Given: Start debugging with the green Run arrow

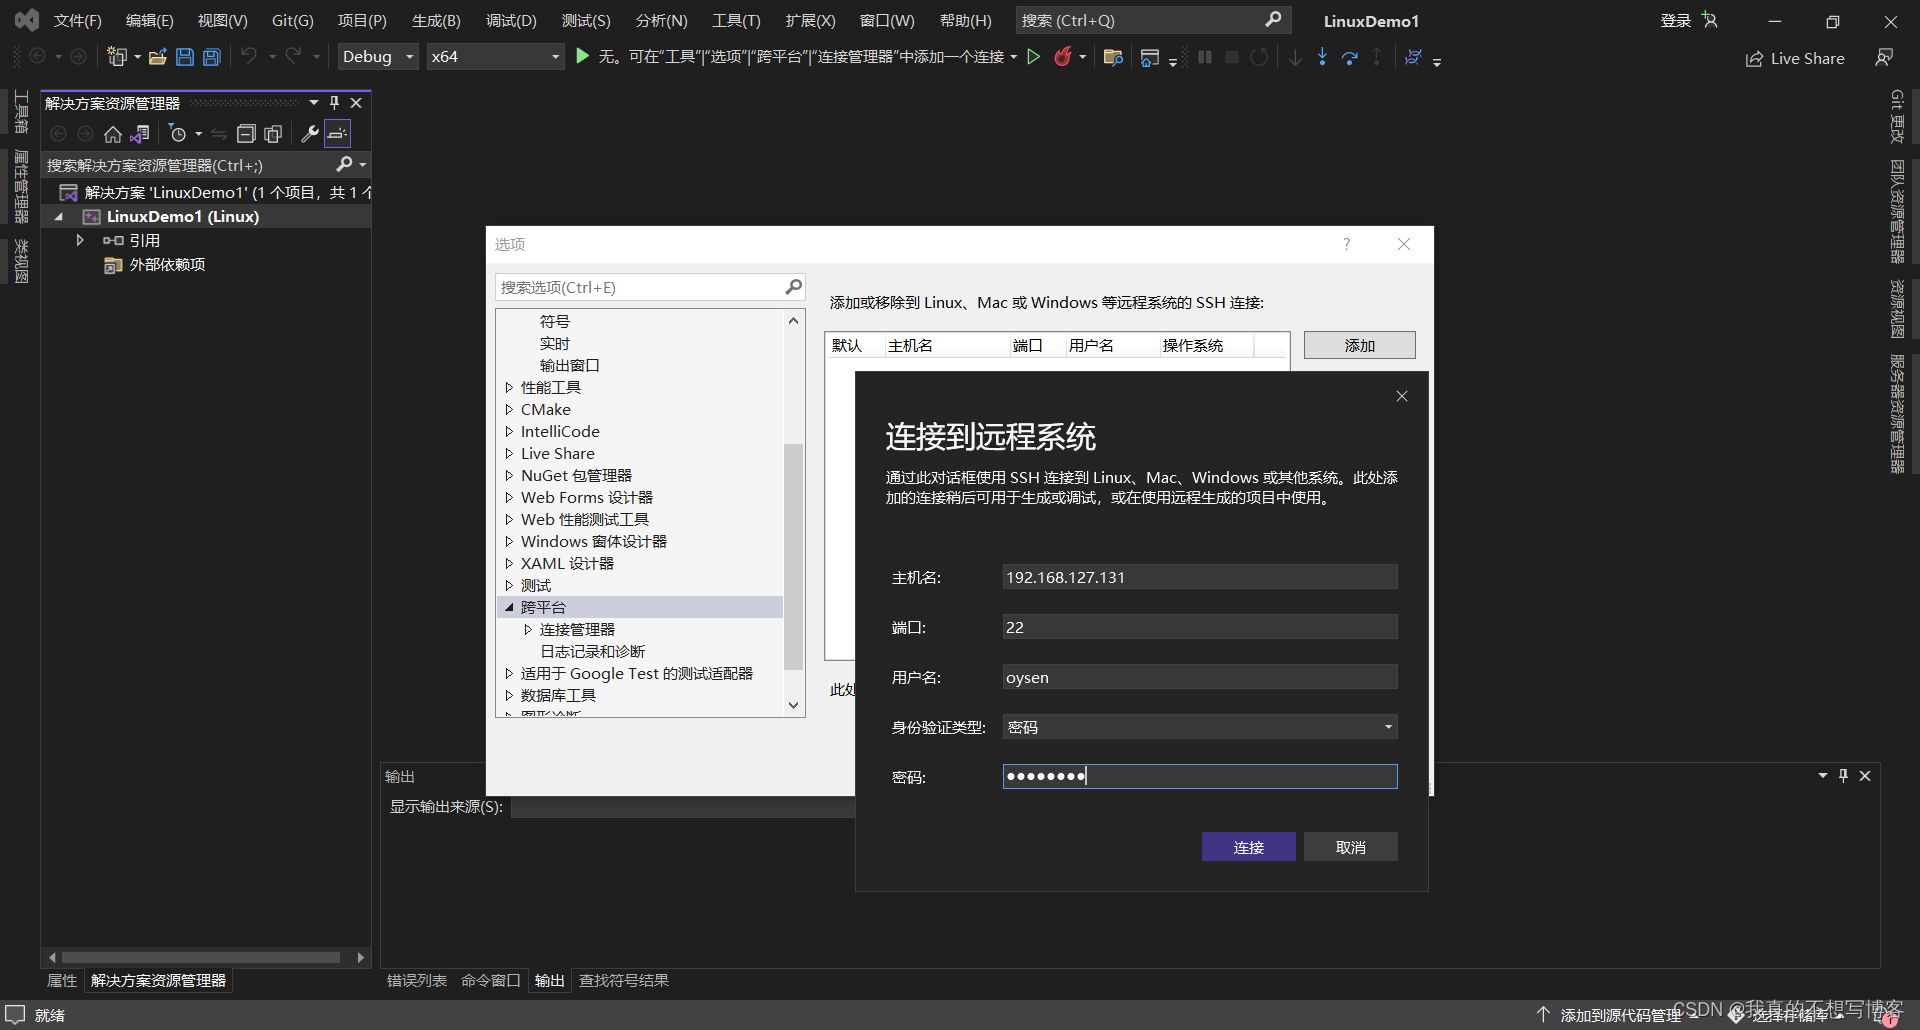Looking at the screenshot, I should pyautogui.click(x=1035, y=57).
